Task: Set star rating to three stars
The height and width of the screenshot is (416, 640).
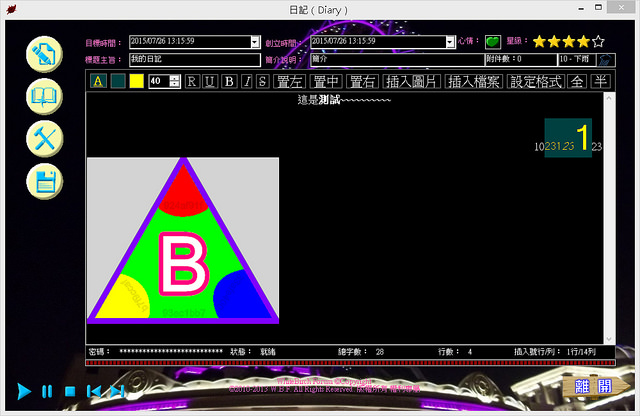Action: coord(569,41)
